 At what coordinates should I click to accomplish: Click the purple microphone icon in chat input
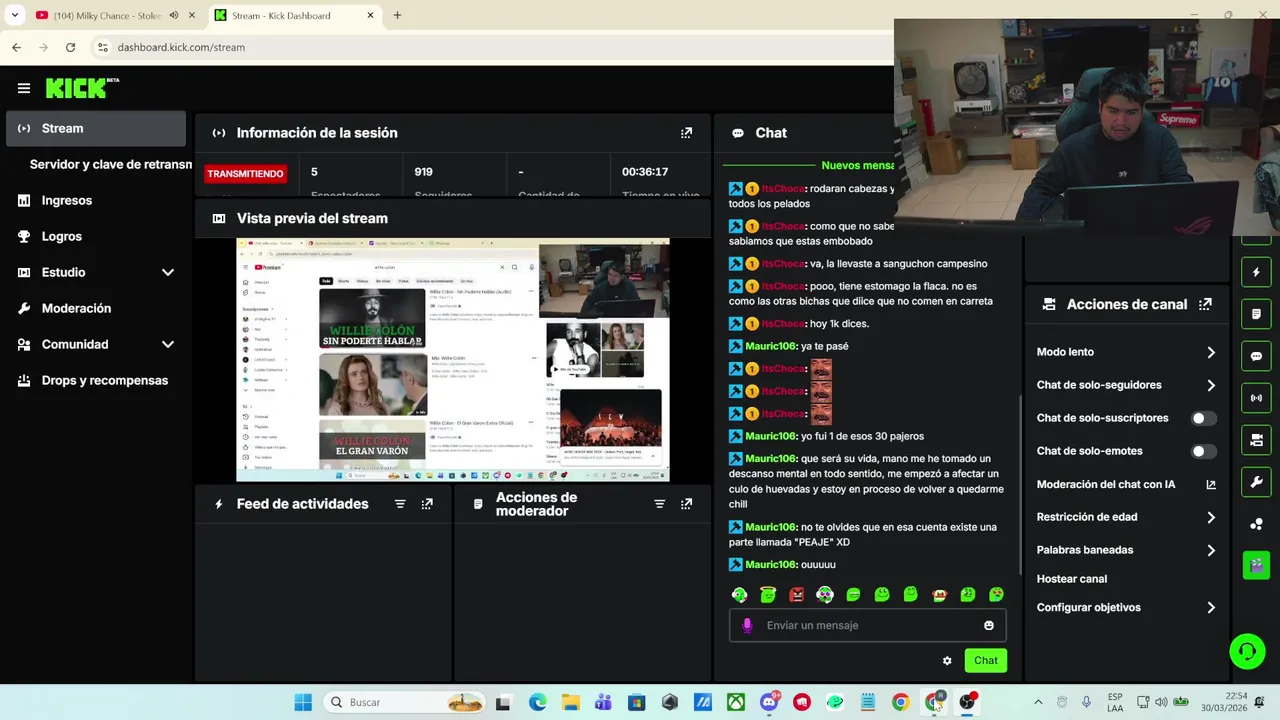click(x=746, y=625)
